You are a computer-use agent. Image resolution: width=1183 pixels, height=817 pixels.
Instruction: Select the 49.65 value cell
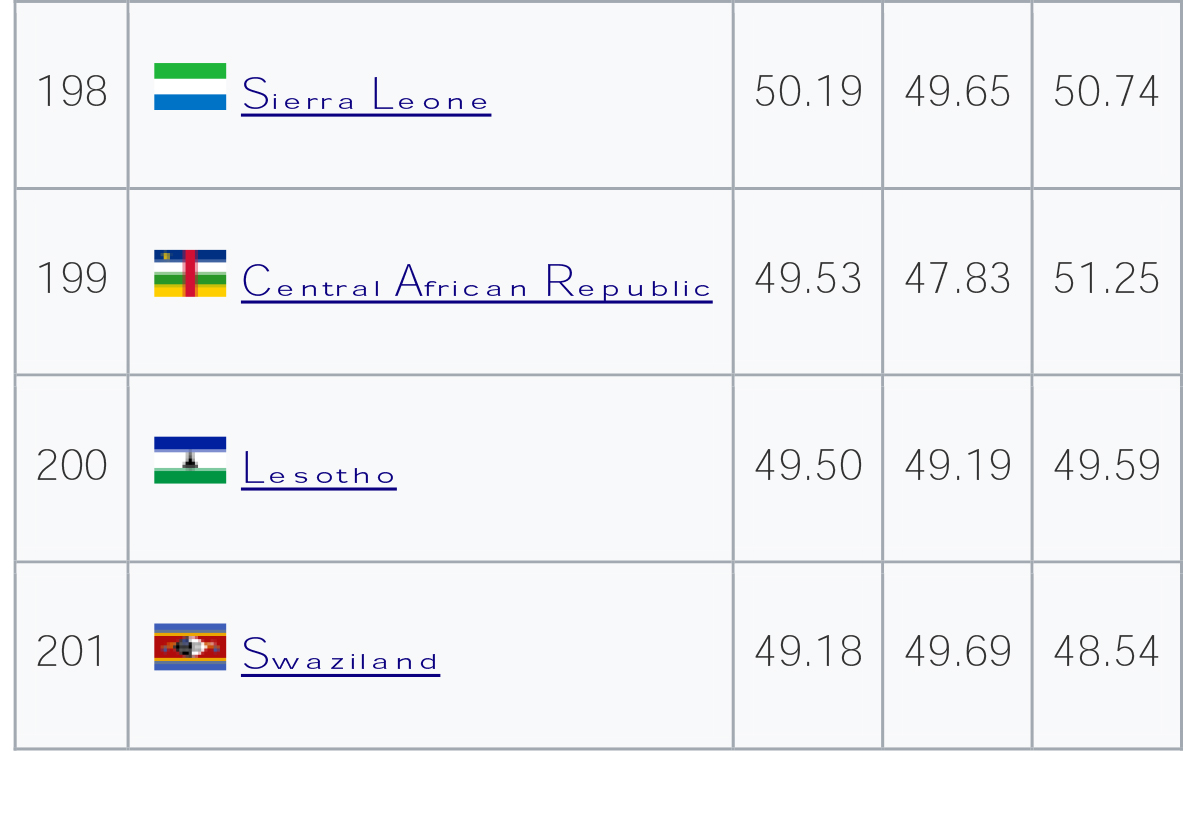tap(957, 94)
